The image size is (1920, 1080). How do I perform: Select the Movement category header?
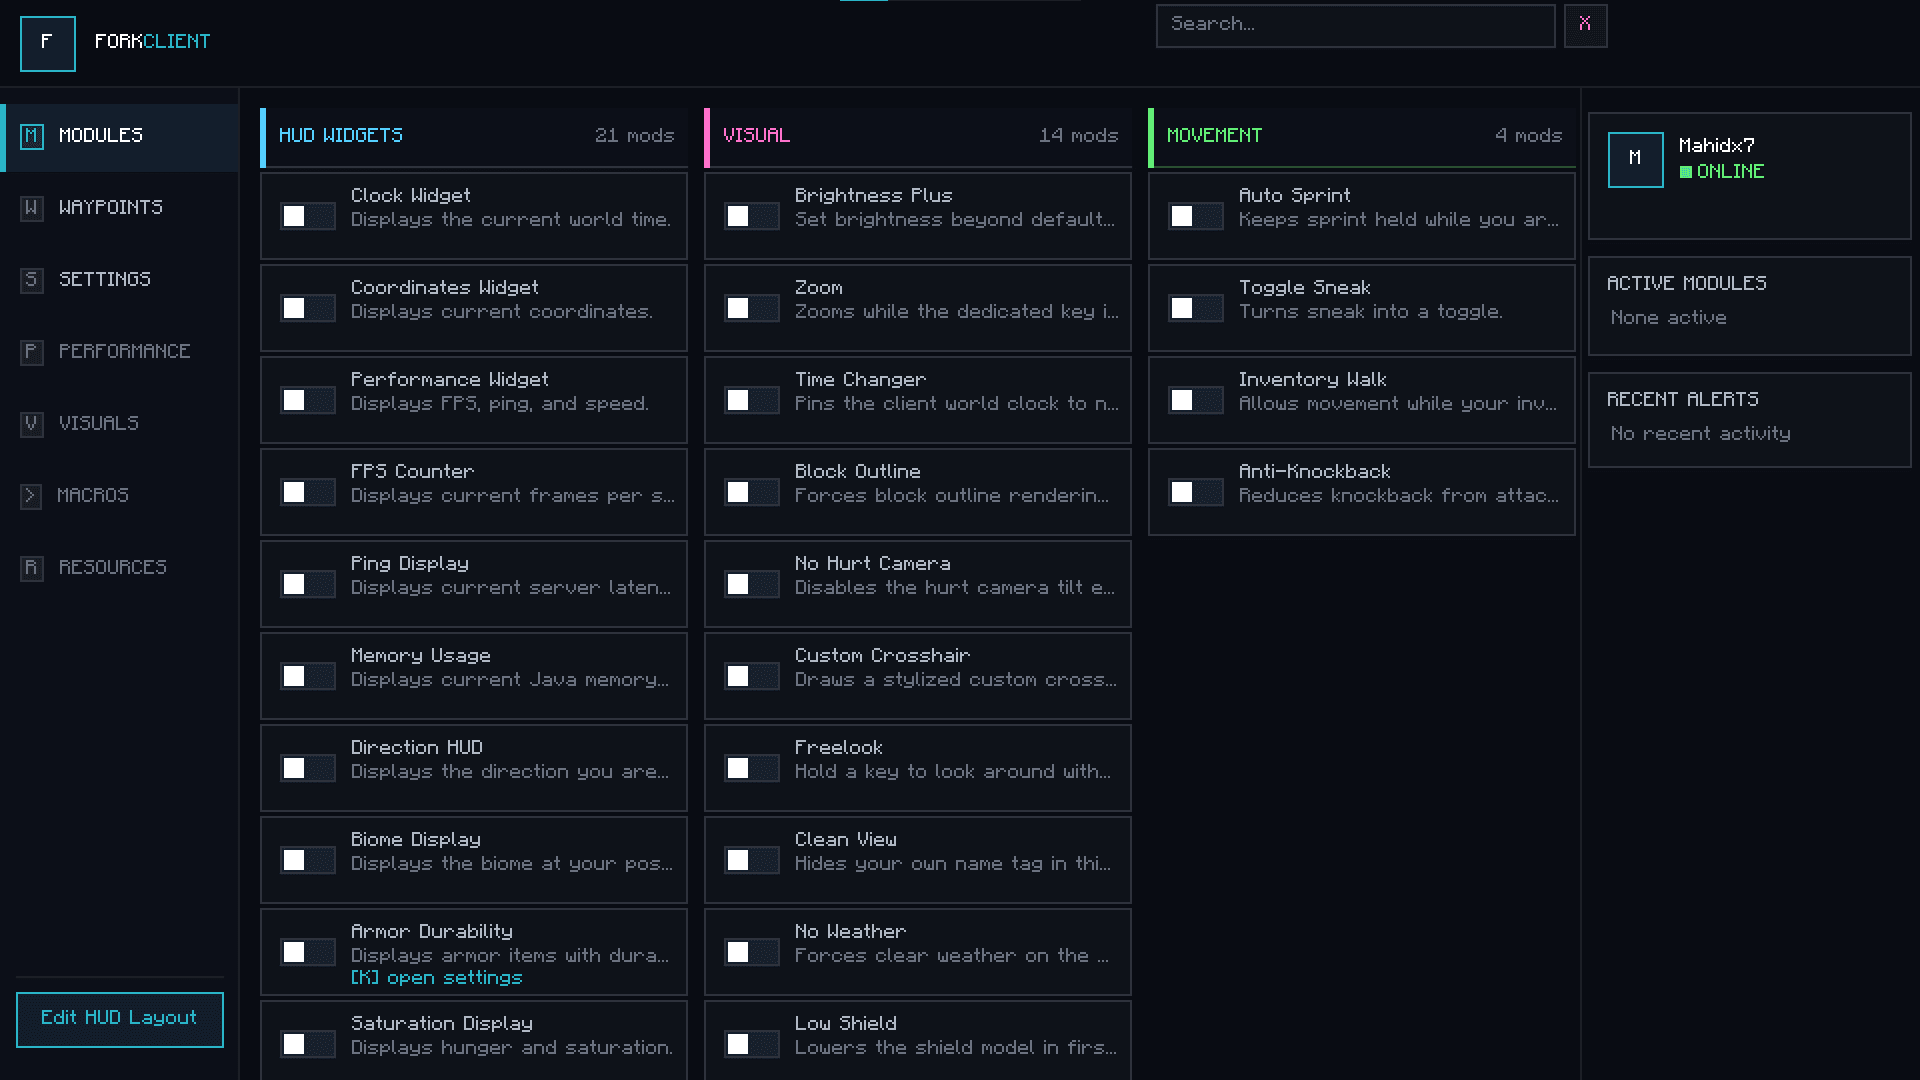1362,136
